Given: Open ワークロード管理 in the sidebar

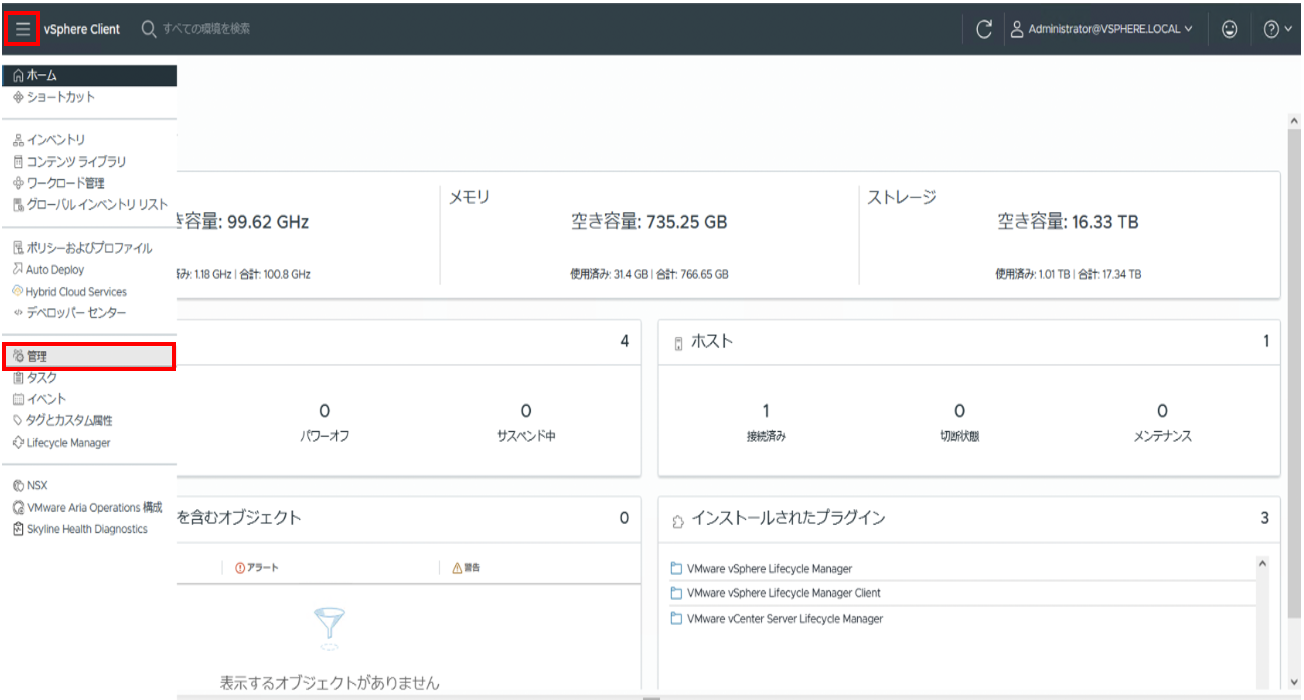Looking at the screenshot, I should (89, 183).
